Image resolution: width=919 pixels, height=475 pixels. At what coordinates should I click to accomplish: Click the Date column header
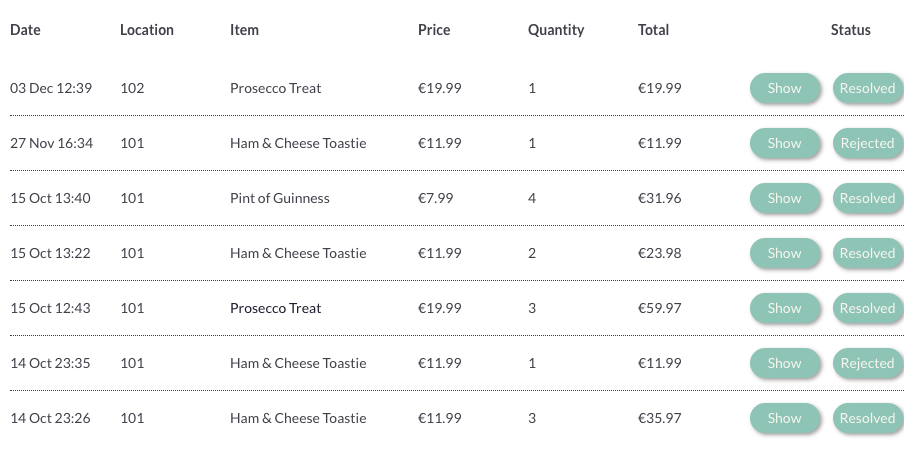pos(25,30)
